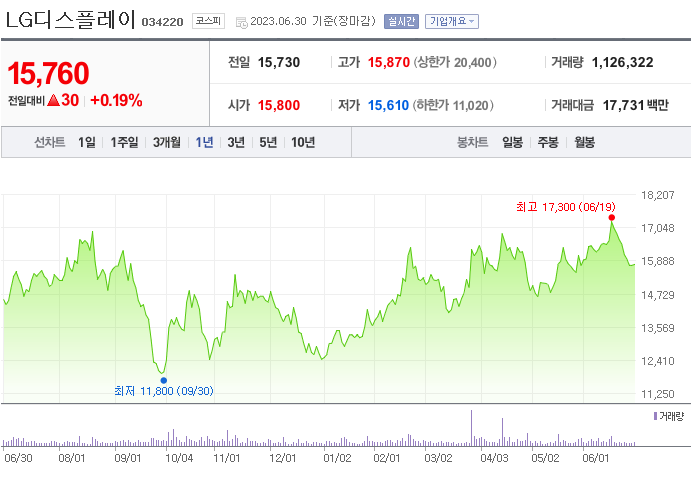Click the 최고 17,300 (06/19) label
The width and height of the screenshot is (691, 479).
565,207
